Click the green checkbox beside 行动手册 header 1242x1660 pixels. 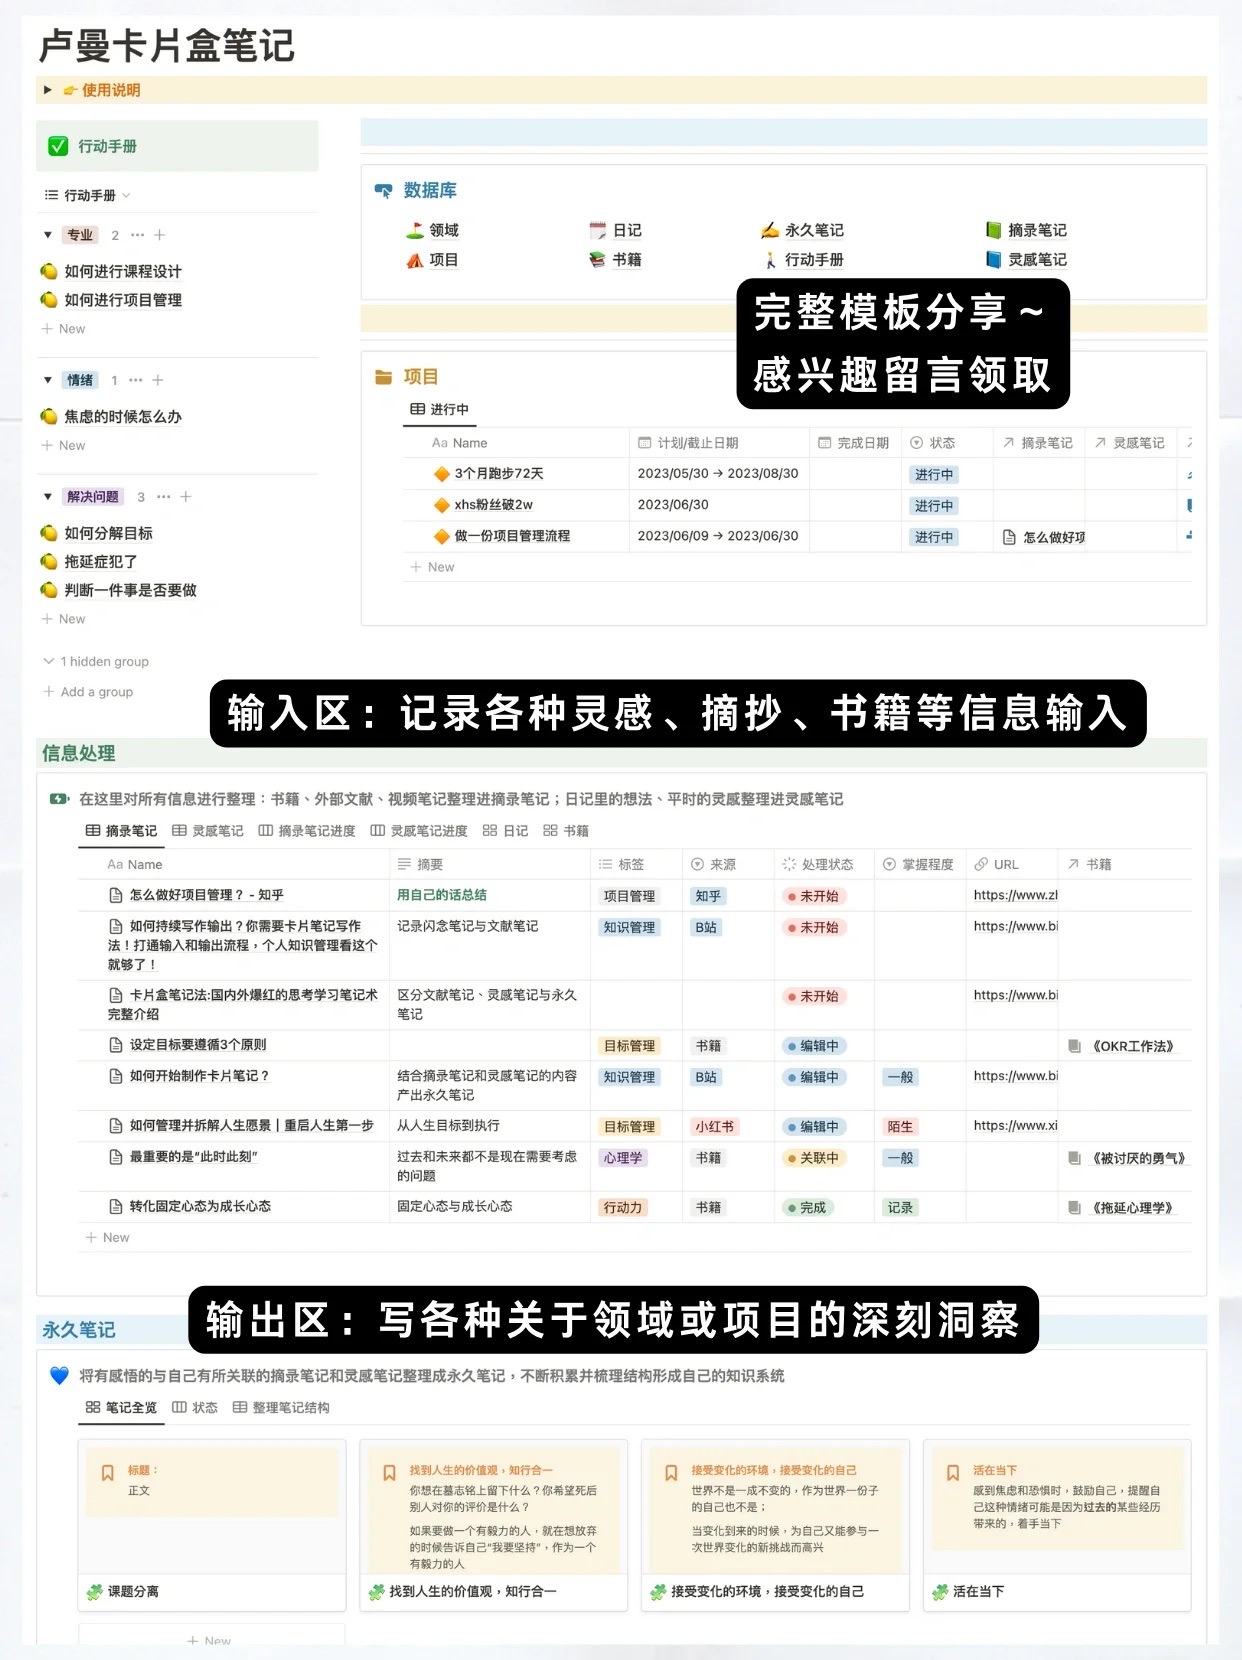[x=58, y=147]
